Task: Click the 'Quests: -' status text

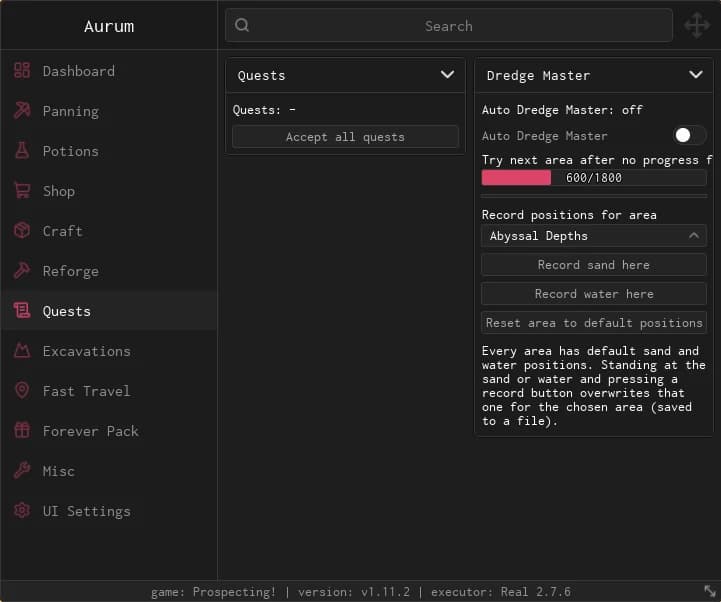Action: (264, 110)
